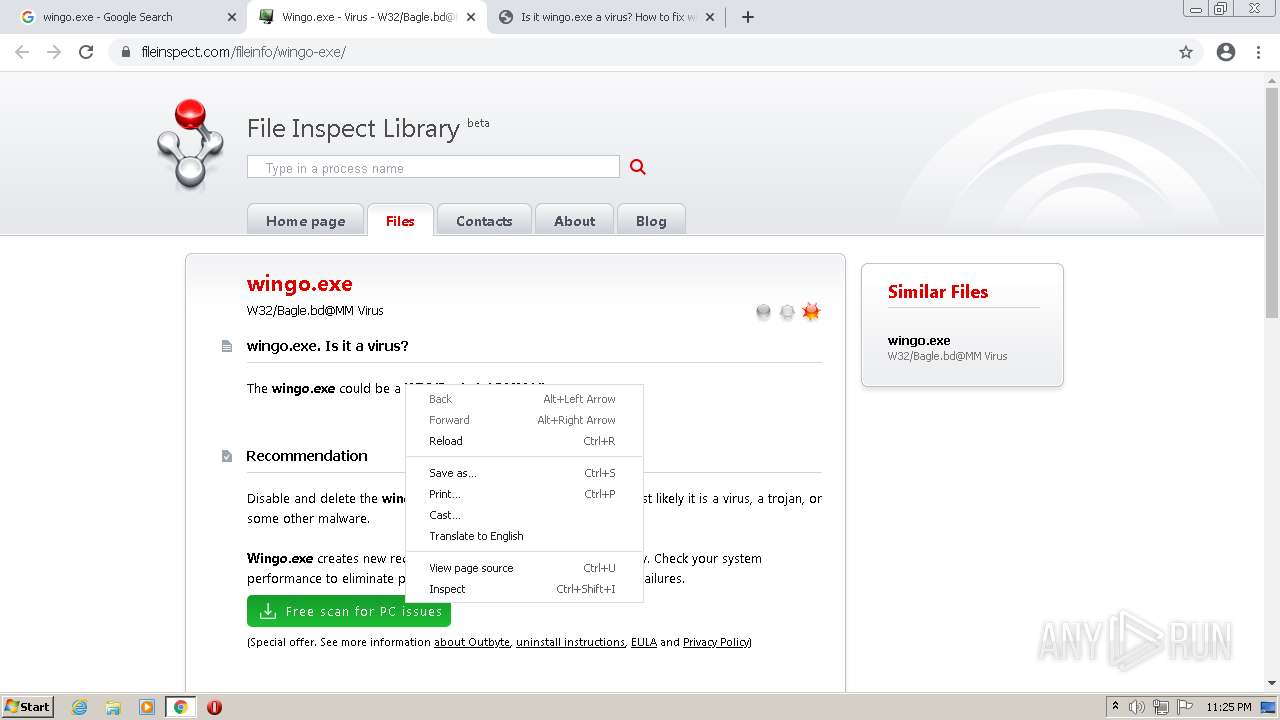Click the network tray icon

coord(1161,707)
